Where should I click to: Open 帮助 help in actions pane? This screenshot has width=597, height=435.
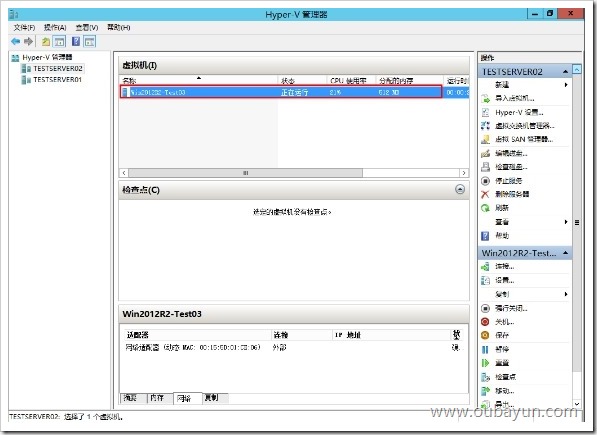tap(501, 236)
